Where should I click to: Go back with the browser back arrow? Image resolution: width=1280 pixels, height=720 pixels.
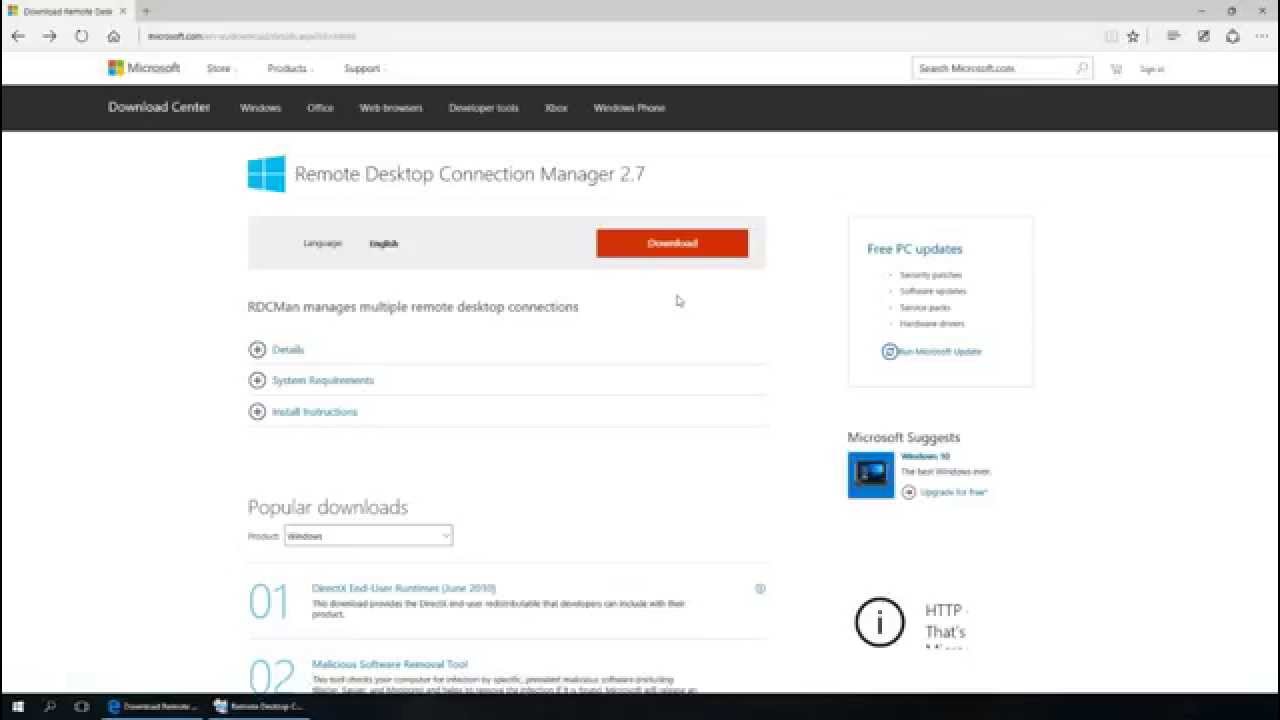coord(18,36)
